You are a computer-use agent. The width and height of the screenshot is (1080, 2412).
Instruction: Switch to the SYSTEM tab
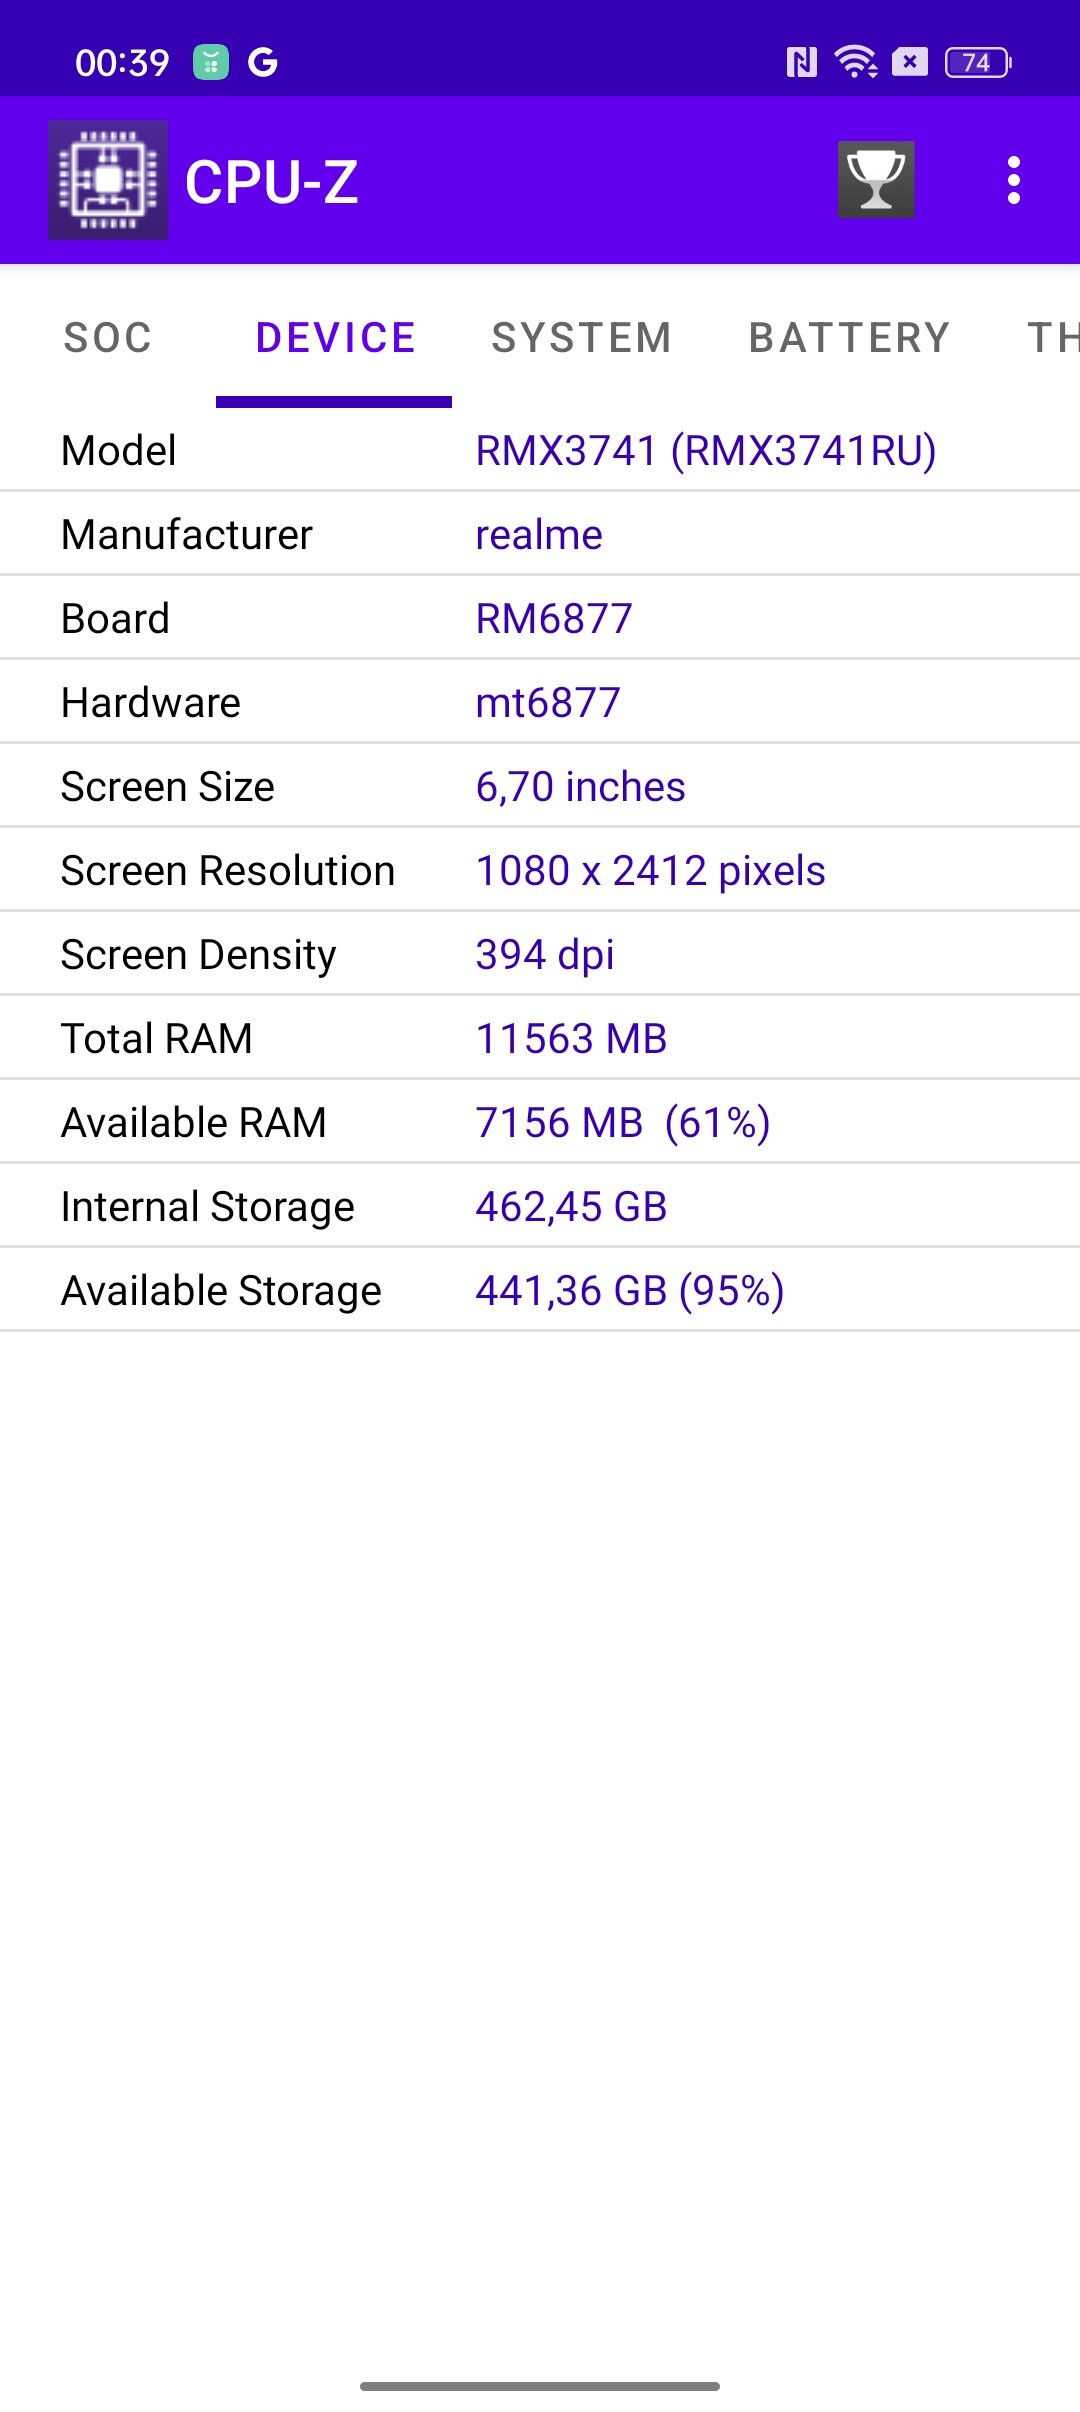pos(581,338)
